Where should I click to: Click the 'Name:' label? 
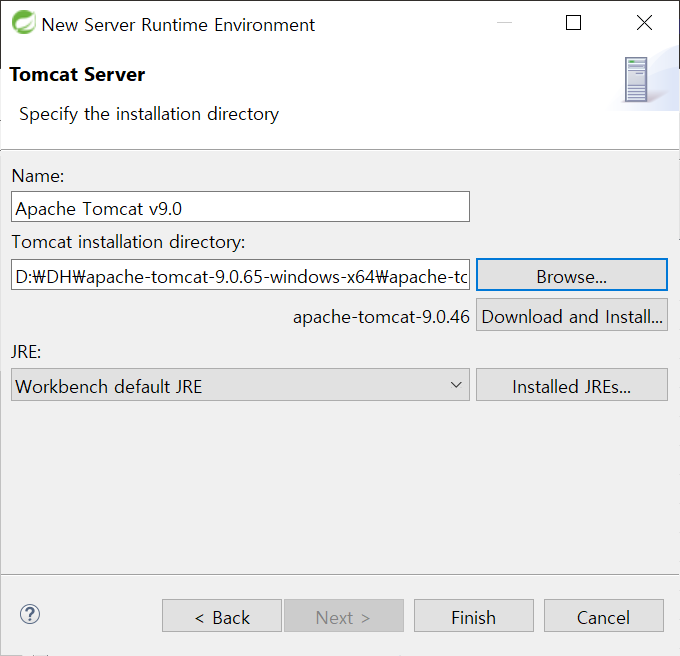(x=38, y=176)
